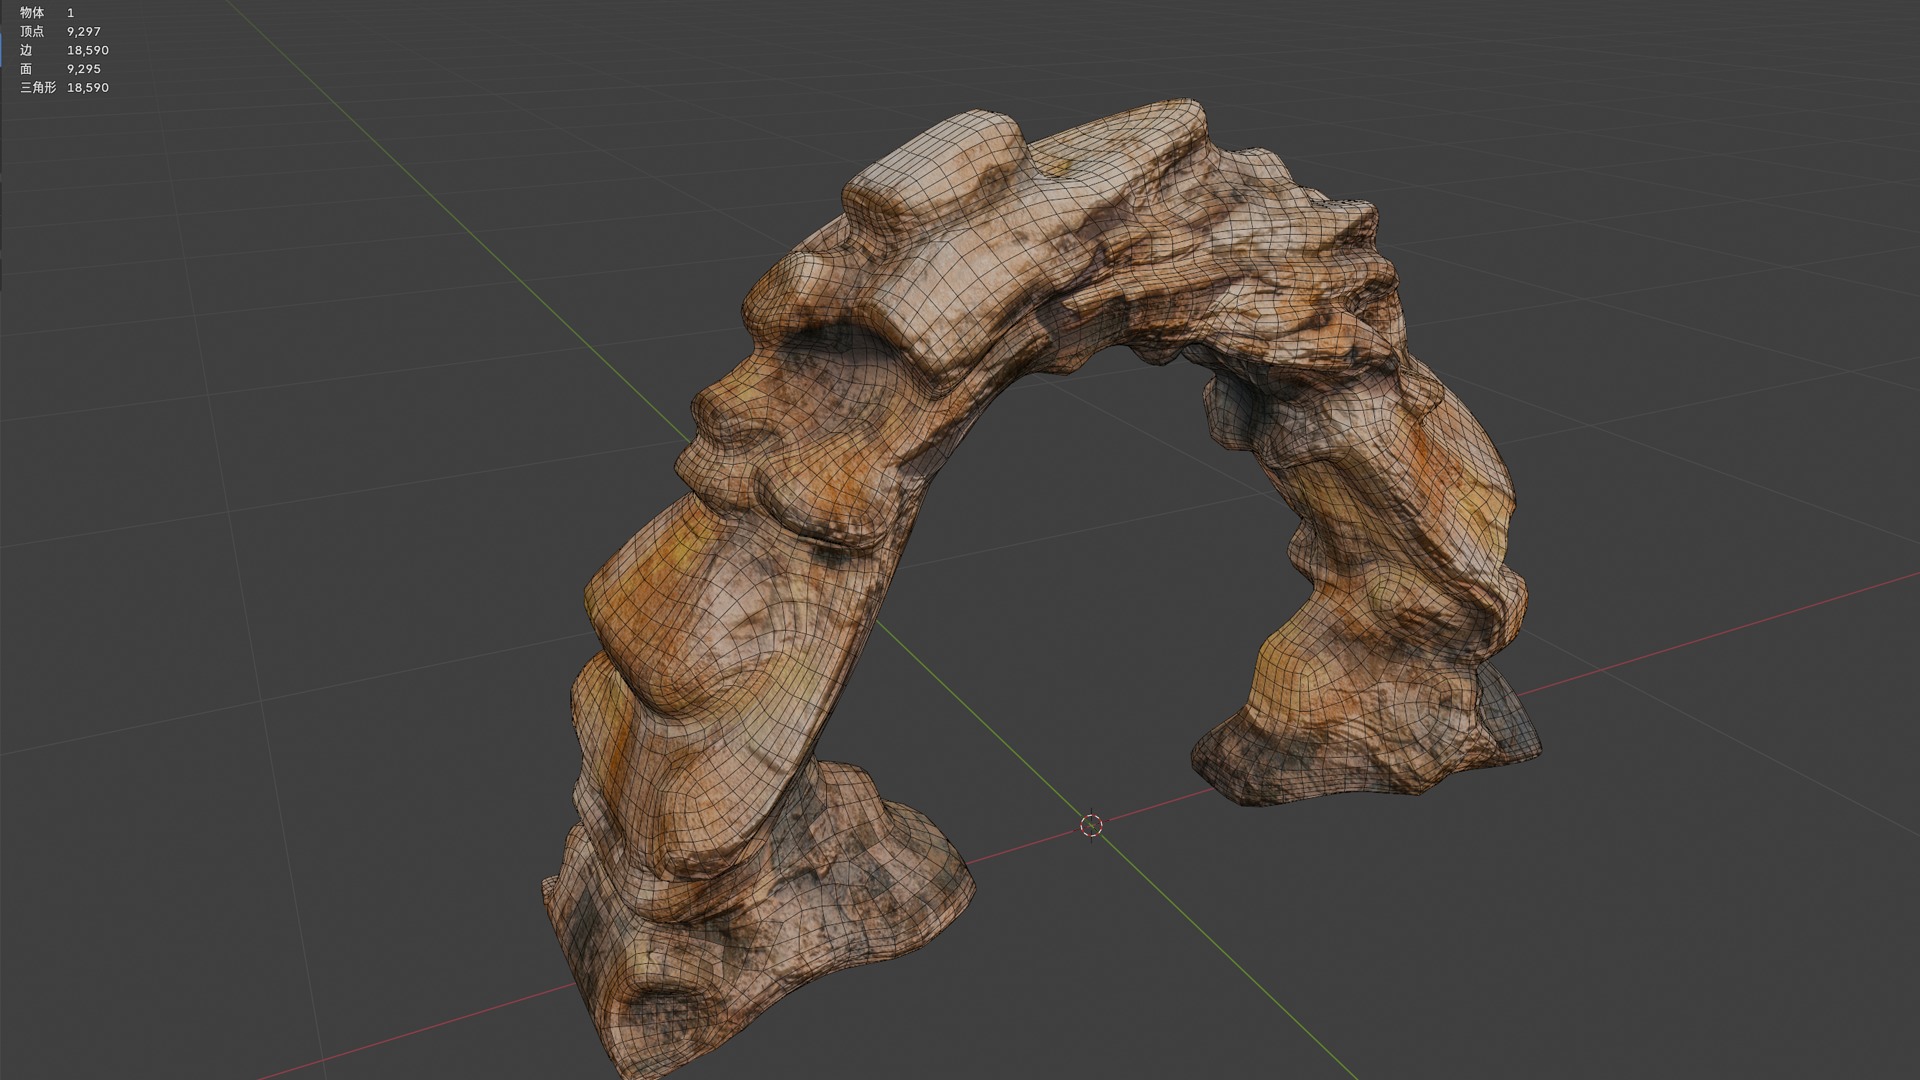Screen dimensions: 1920x1080
Task: Click the '三角形' statistics label
Action: (x=38, y=88)
